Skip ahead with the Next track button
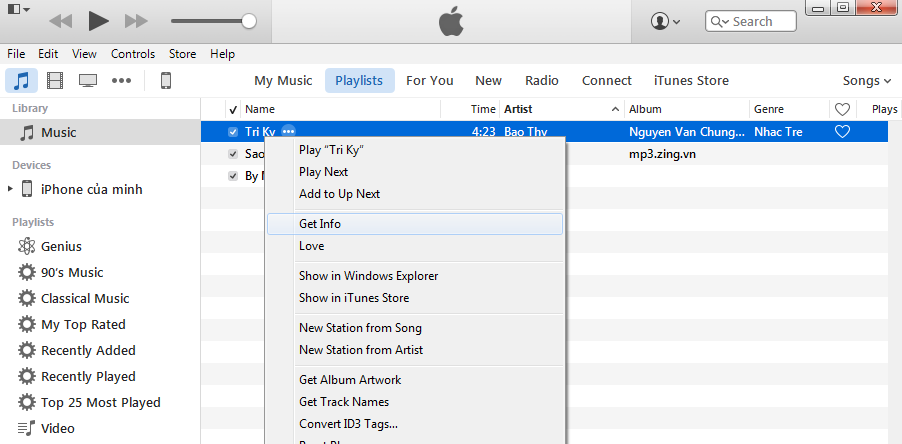Screen dimensions: 902x444 pos(136,20)
